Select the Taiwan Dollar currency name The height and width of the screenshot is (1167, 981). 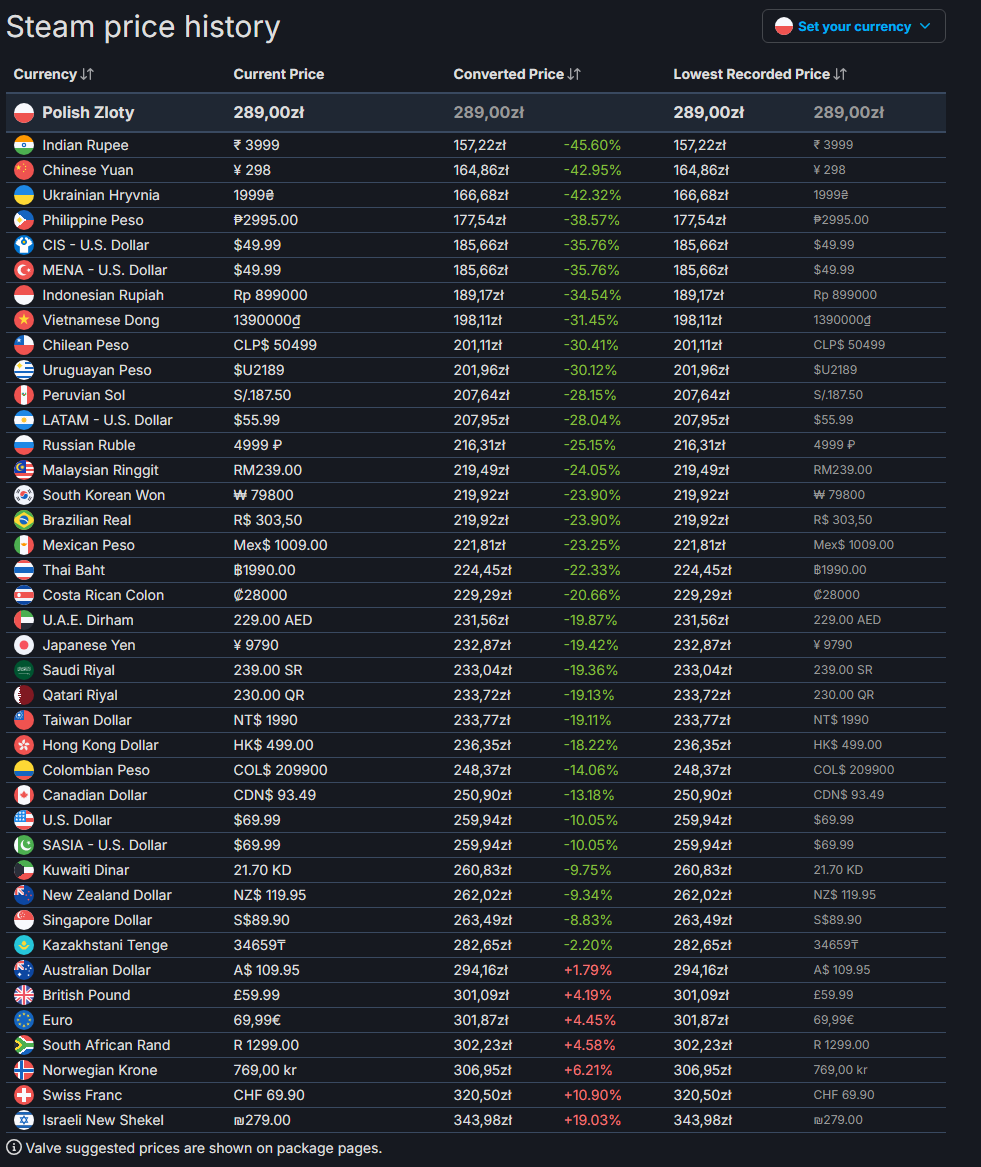[86, 720]
